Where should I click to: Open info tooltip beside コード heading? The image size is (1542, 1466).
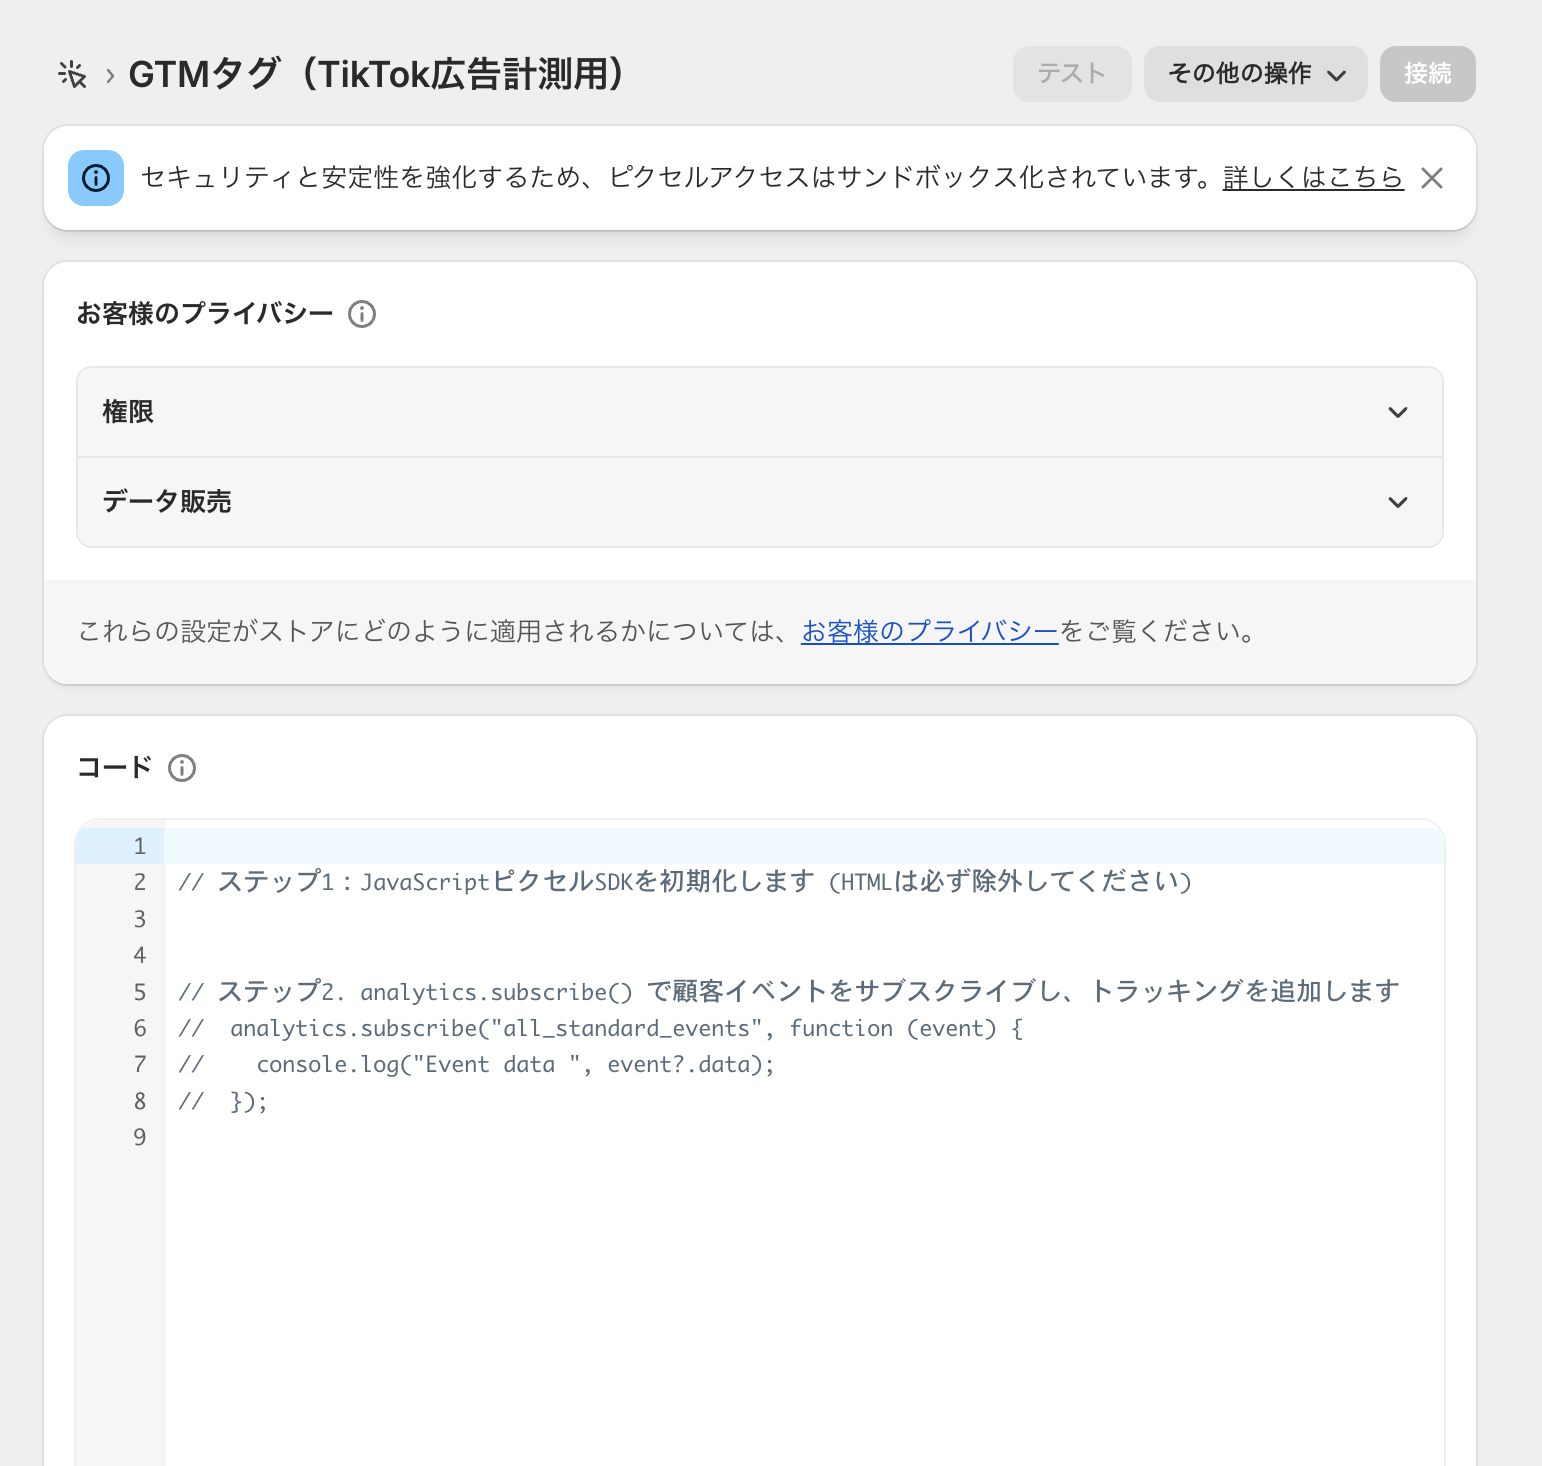(x=182, y=768)
